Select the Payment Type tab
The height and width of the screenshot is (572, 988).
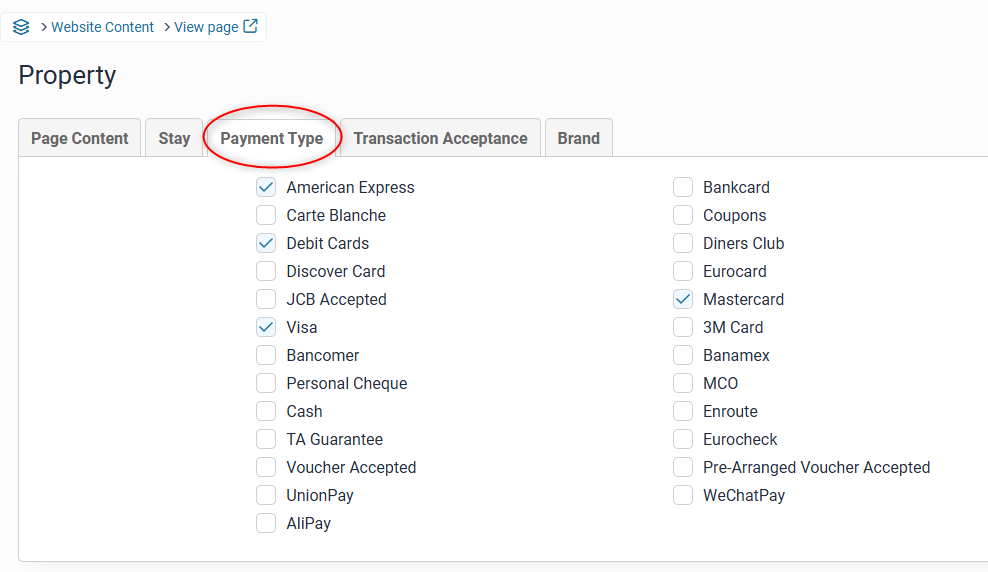[x=272, y=139]
